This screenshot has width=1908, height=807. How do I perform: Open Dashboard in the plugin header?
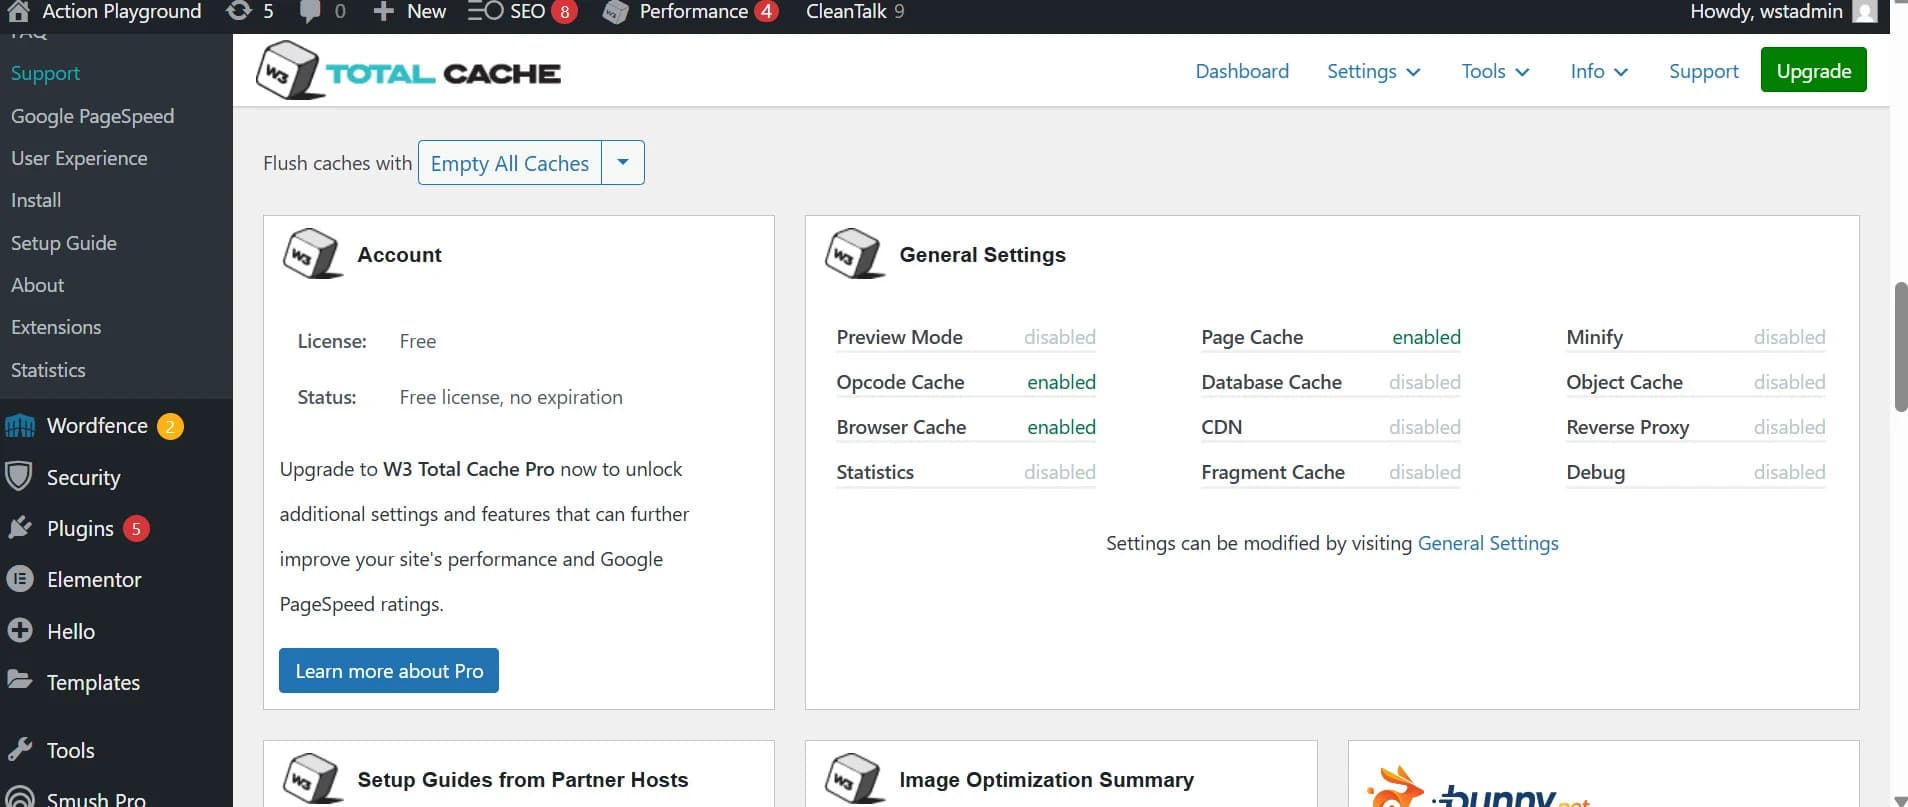1242,71
